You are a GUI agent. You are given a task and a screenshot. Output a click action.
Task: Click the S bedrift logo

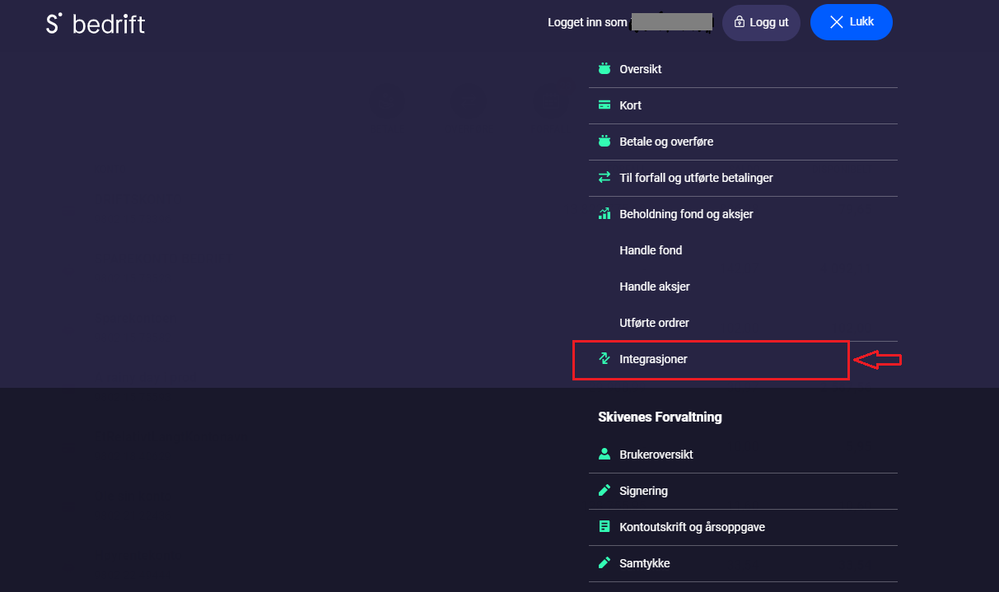coord(96,23)
